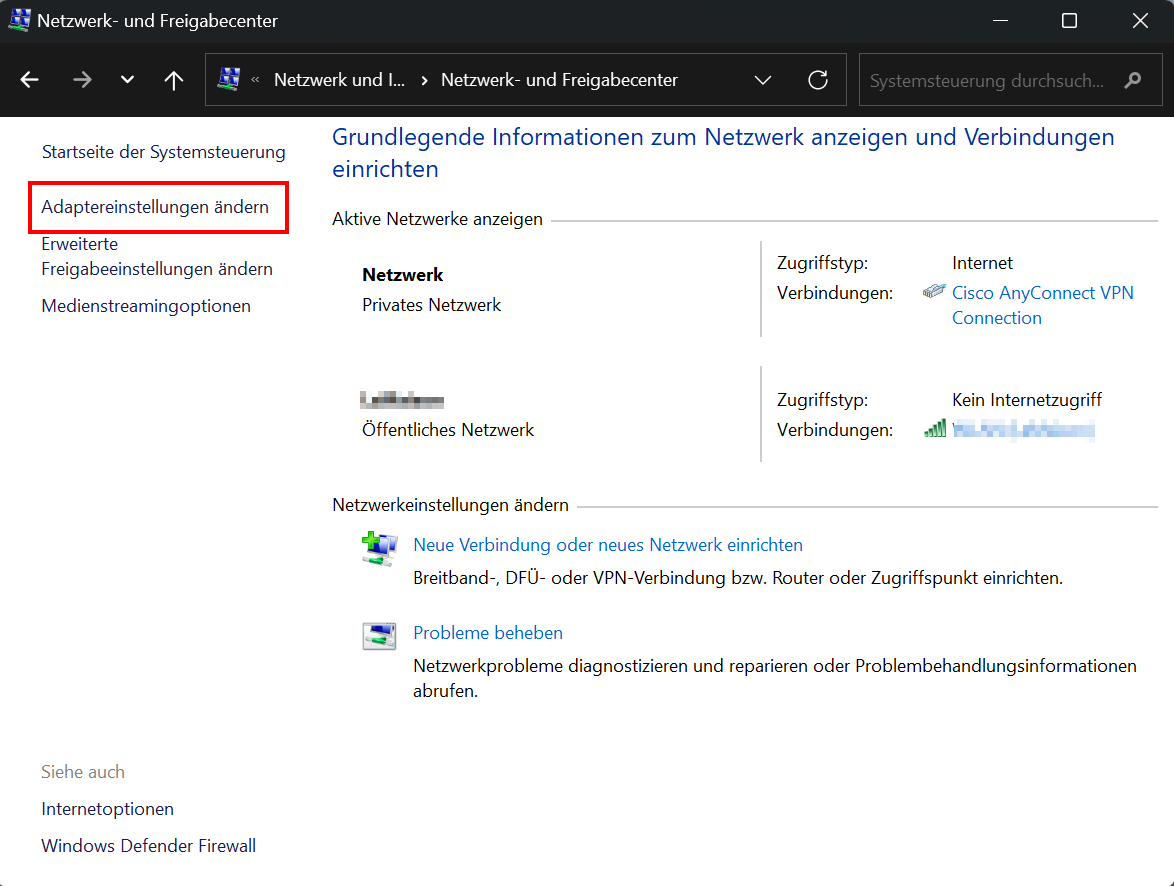The height and width of the screenshot is (886, 1174).
Task: Click the Wi-Fi signal strength icon
Action: [x=934, y=425]
